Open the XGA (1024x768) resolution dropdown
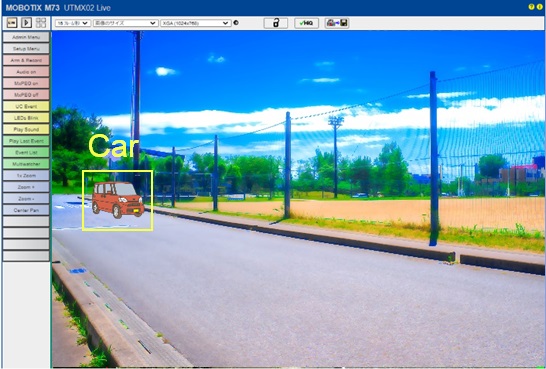 coord(196,23)
